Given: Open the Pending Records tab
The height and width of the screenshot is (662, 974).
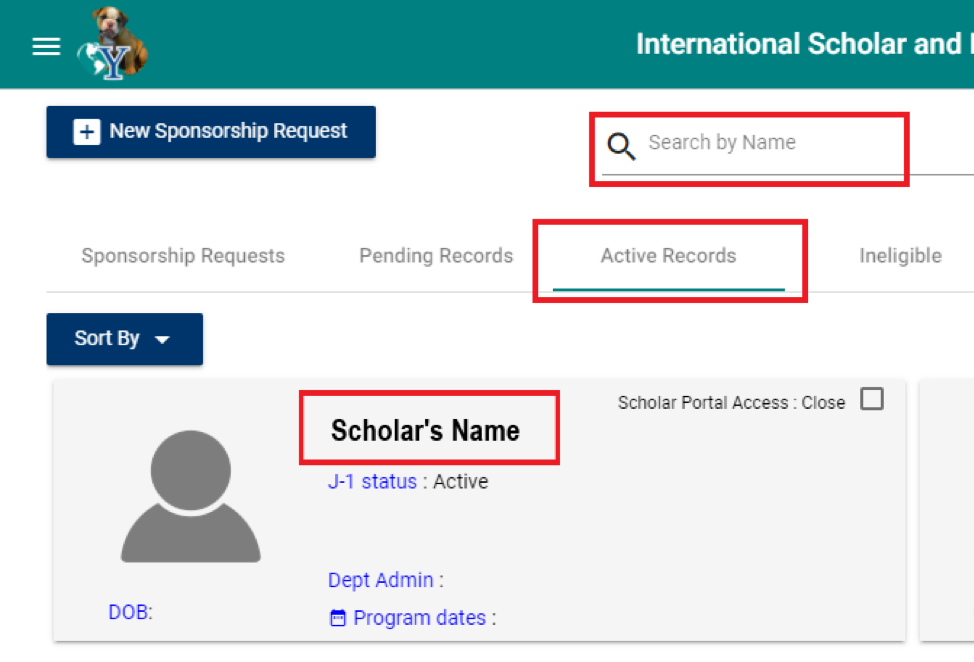Looking at the screenshot, I should 436,256.
